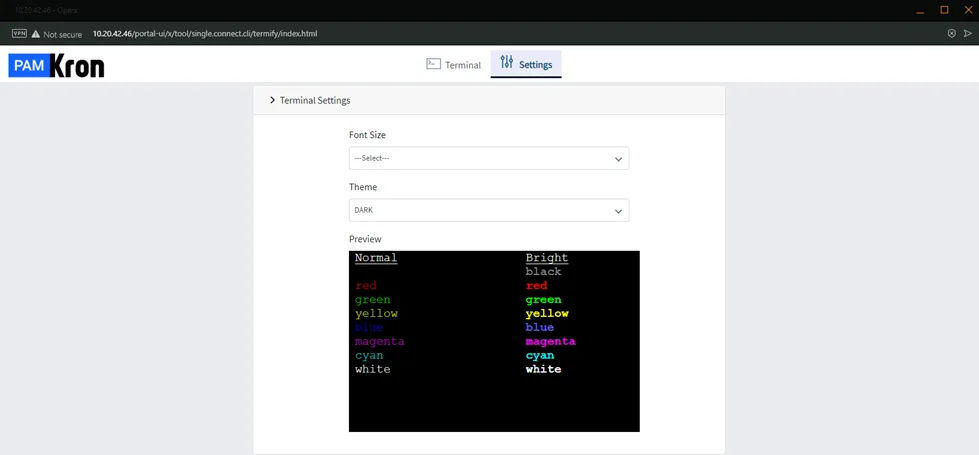Click the 'Font Size' label

pyautogui.click(x=367, y=135)
